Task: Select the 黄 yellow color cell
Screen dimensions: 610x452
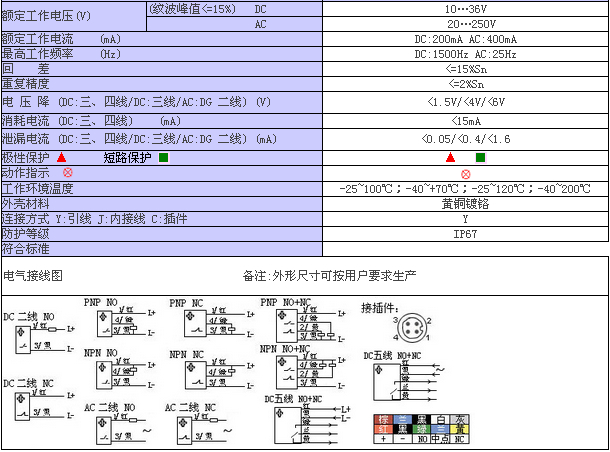Action: tap(459, 429)
